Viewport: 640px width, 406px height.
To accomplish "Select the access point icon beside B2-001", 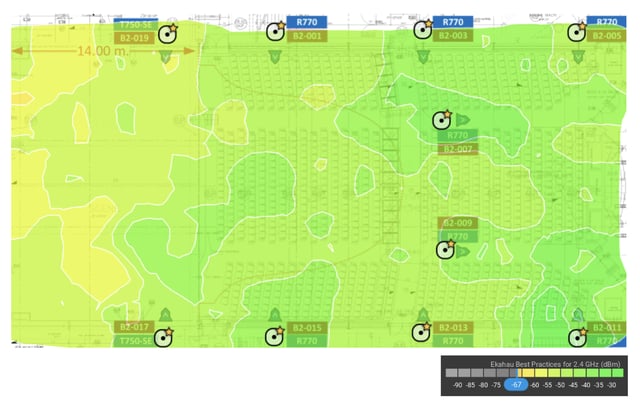I will (x=276, y=31).
